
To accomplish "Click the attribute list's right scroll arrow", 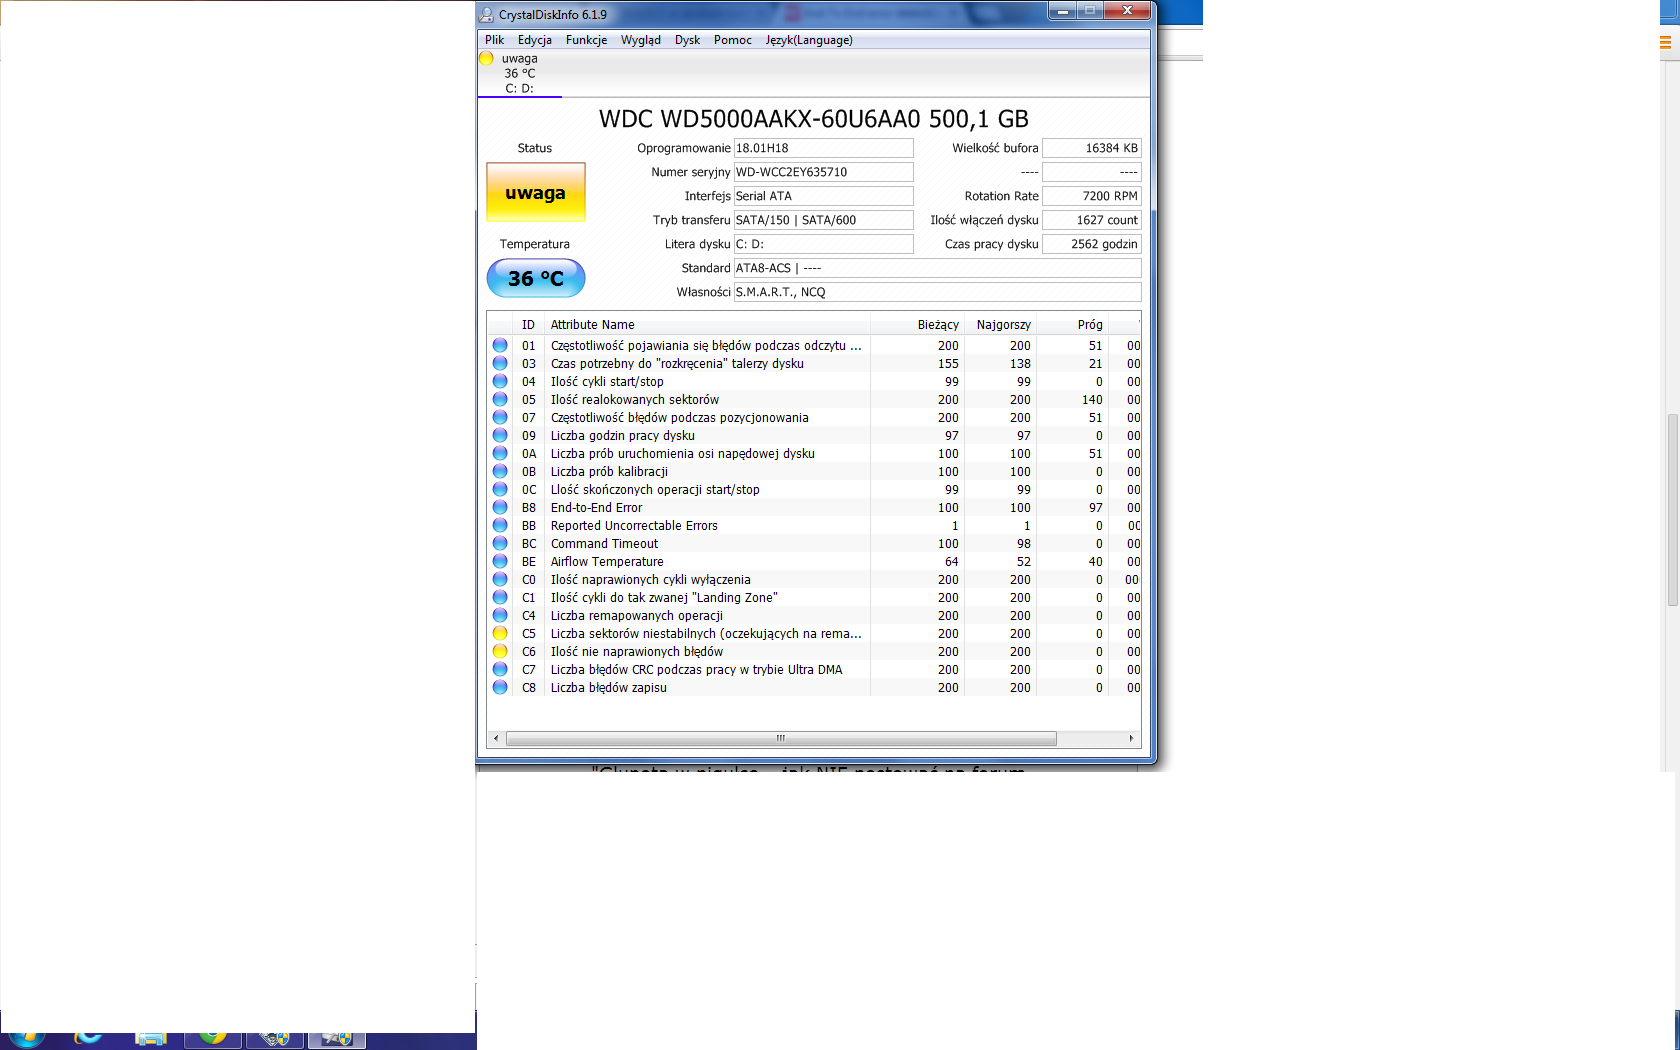I will pos(1131,738).
